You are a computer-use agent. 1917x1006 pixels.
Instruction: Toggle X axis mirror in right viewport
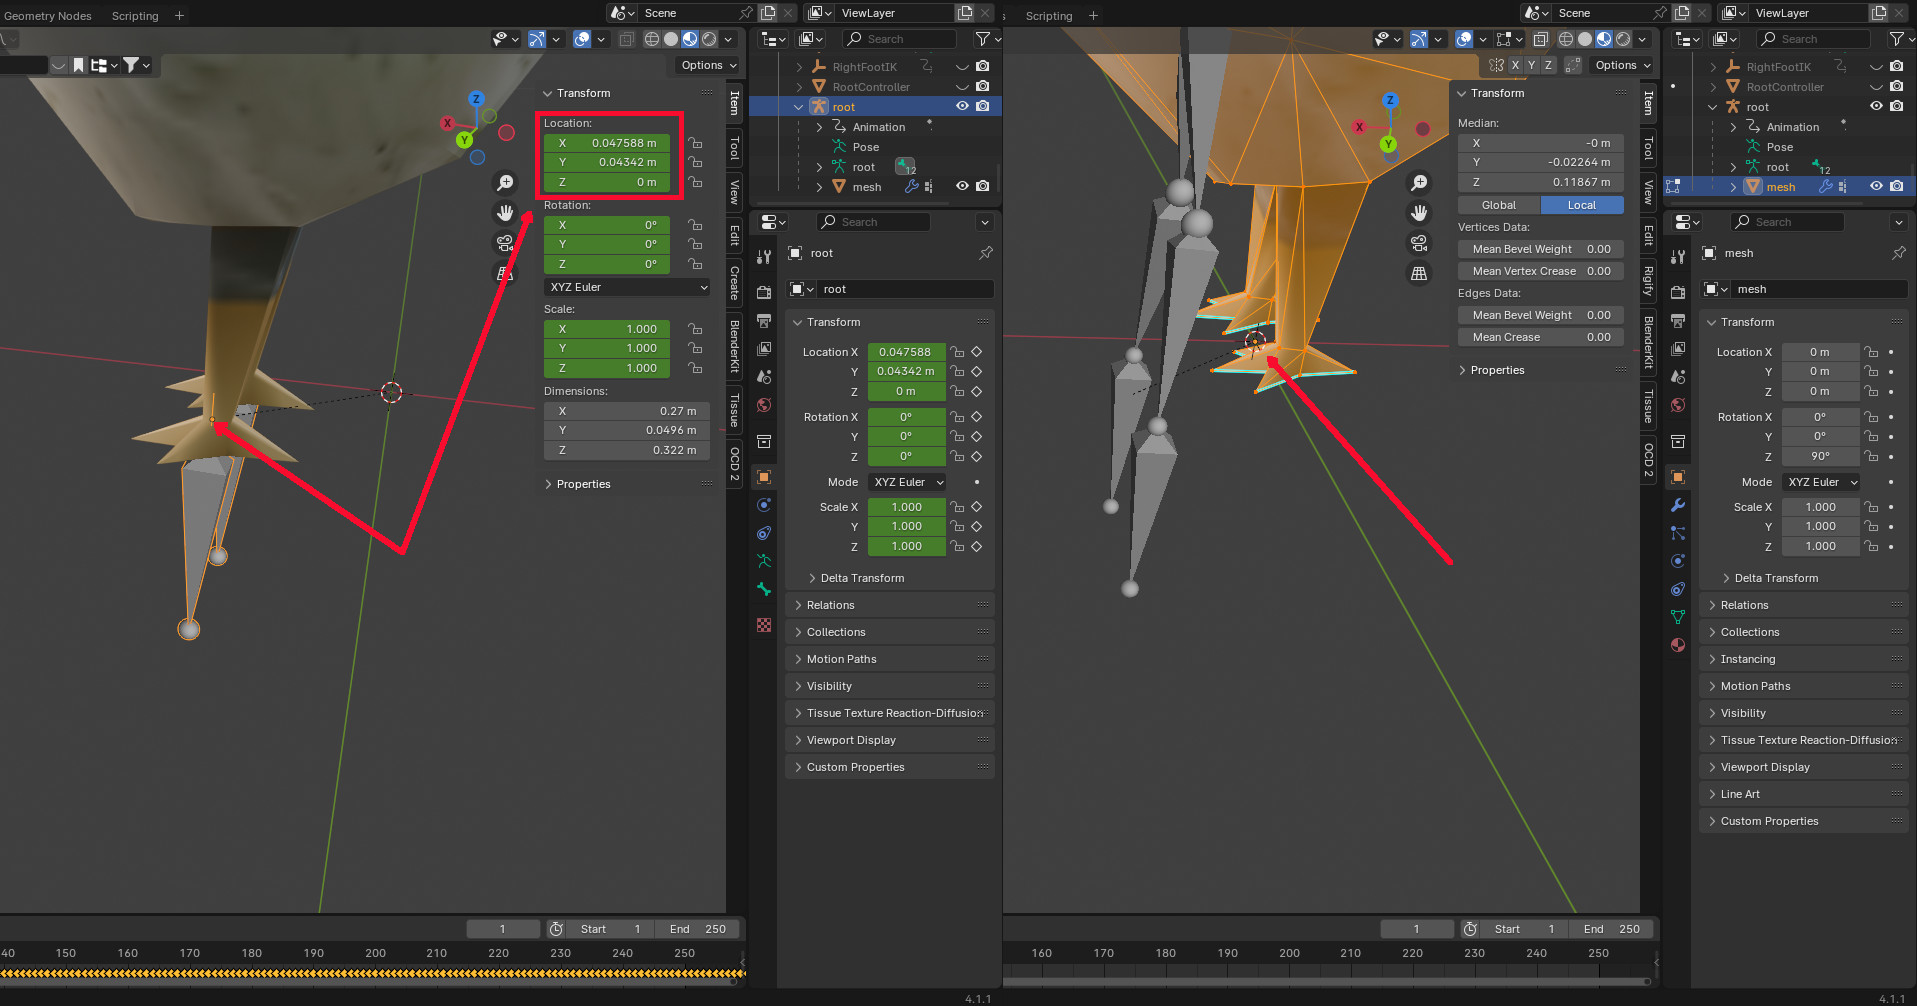point(1515,65)
